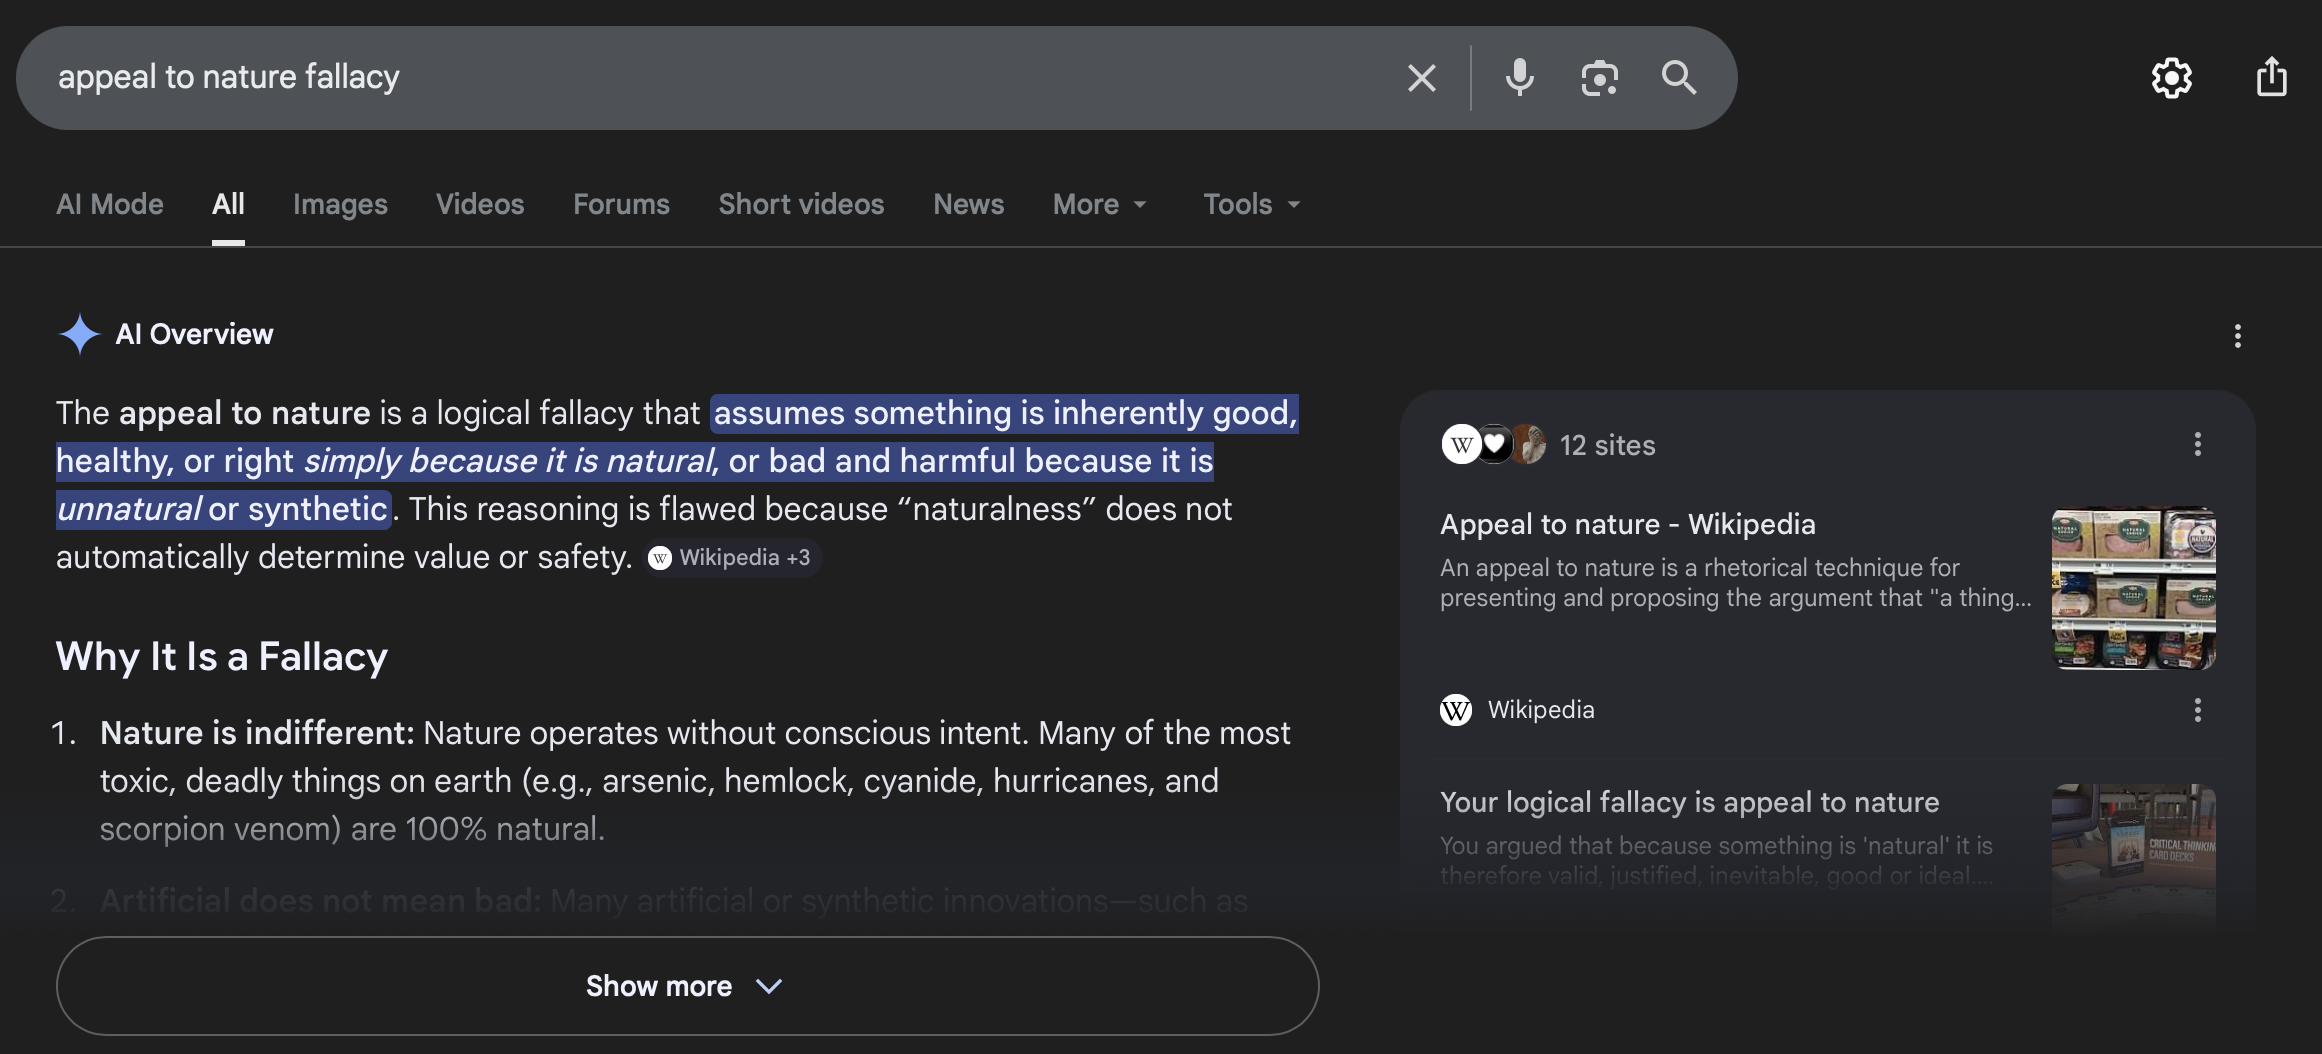The height and width of the screenshot is (1054, 2322).
Task: Click the AI Overview sparkle icon
Action: pos(79,334)
